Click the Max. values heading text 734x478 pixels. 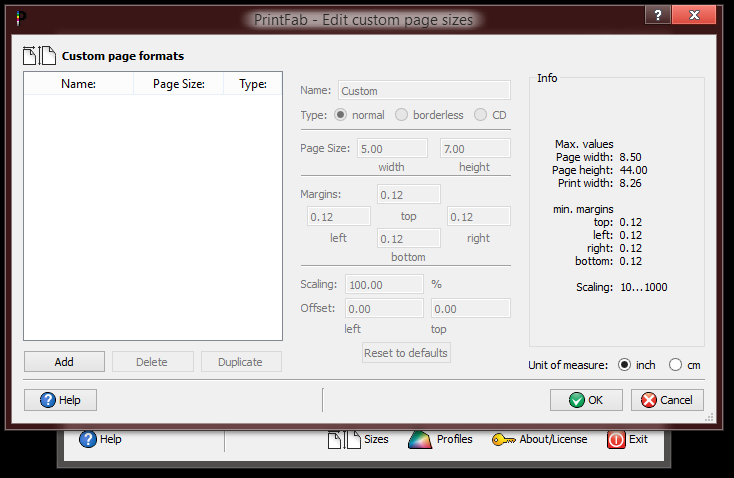pyautogui.click(x=584, y=144)
